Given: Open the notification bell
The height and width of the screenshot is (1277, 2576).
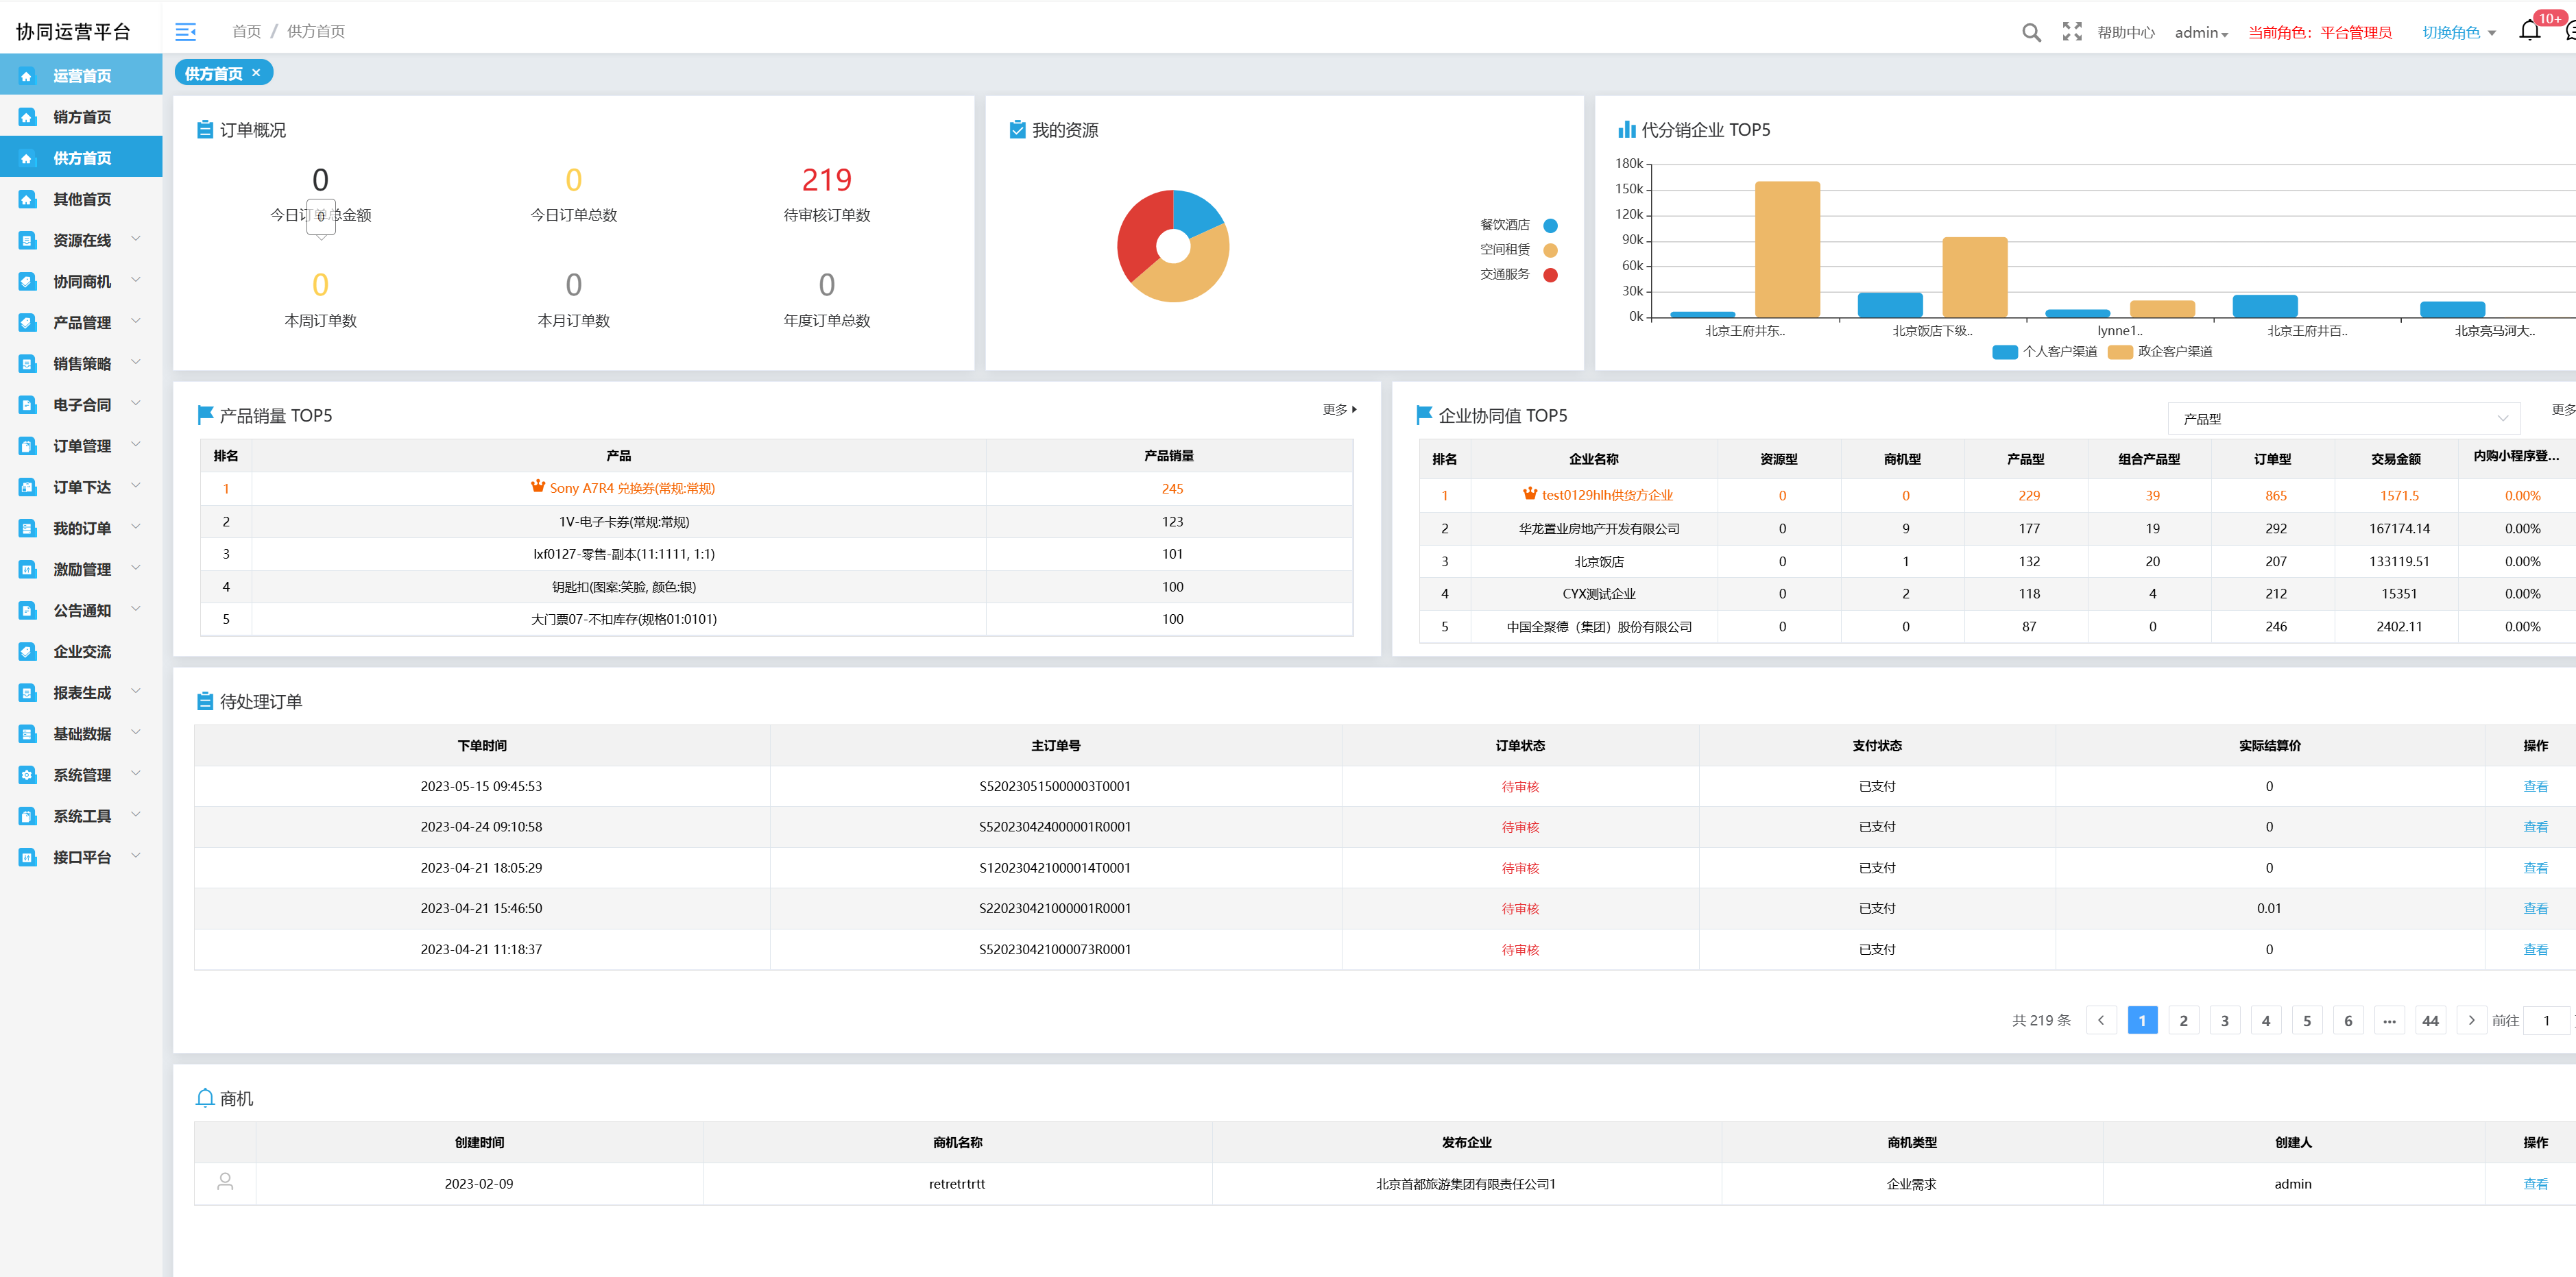Looking at the screenshot, I should tap(2529, 31).
